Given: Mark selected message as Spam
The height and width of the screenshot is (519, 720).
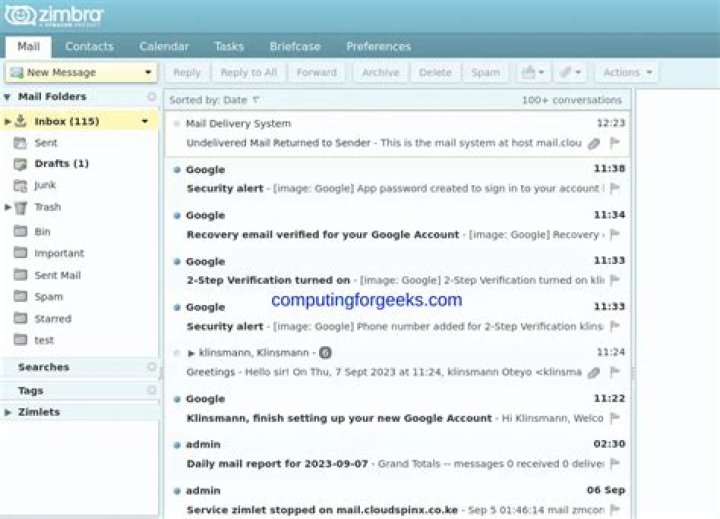Looking at the screenshot, I should click(485, 73).
